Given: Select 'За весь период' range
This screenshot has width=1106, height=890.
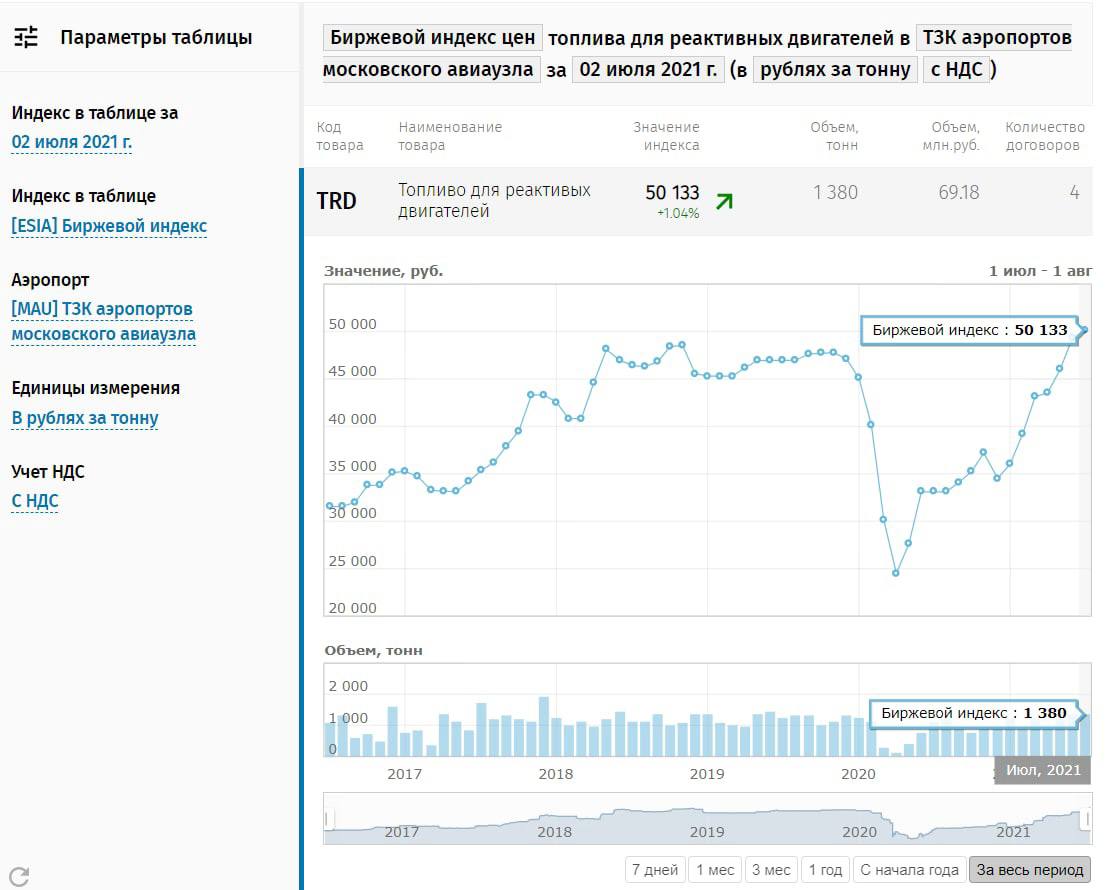Looking at the screenshot, I should click(1030, 870).
